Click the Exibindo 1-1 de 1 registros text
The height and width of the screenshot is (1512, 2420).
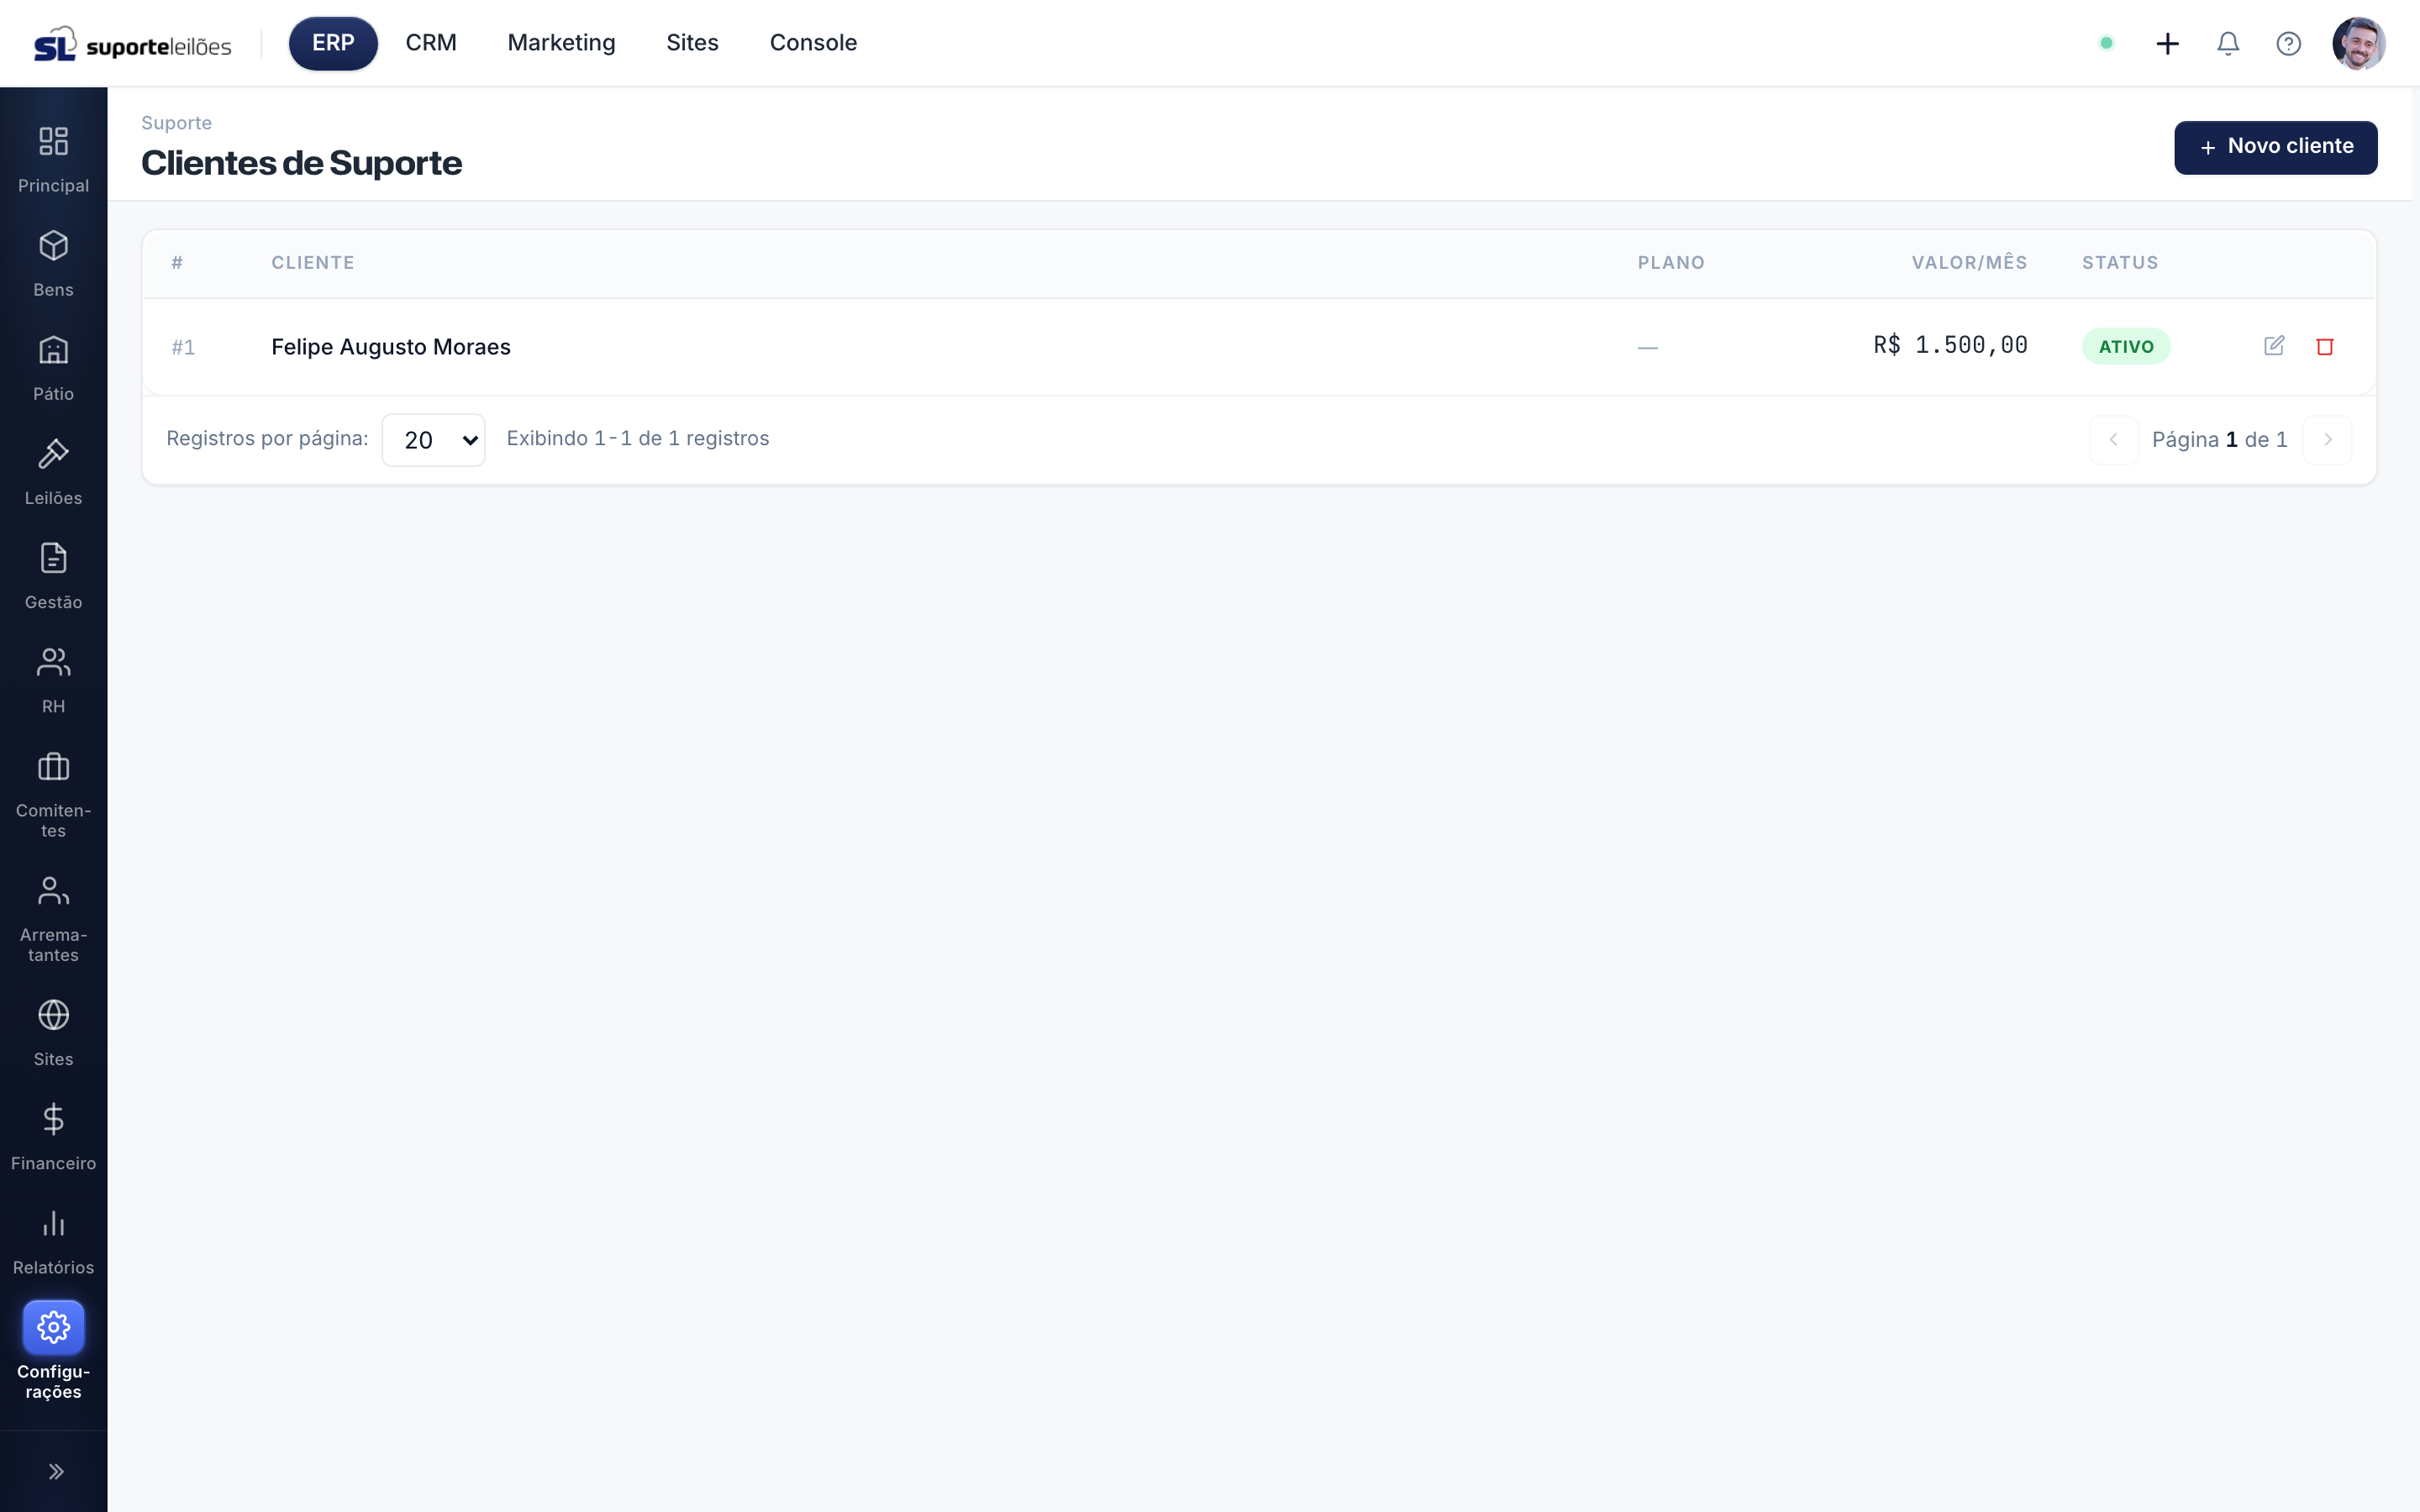pos(638,439)
